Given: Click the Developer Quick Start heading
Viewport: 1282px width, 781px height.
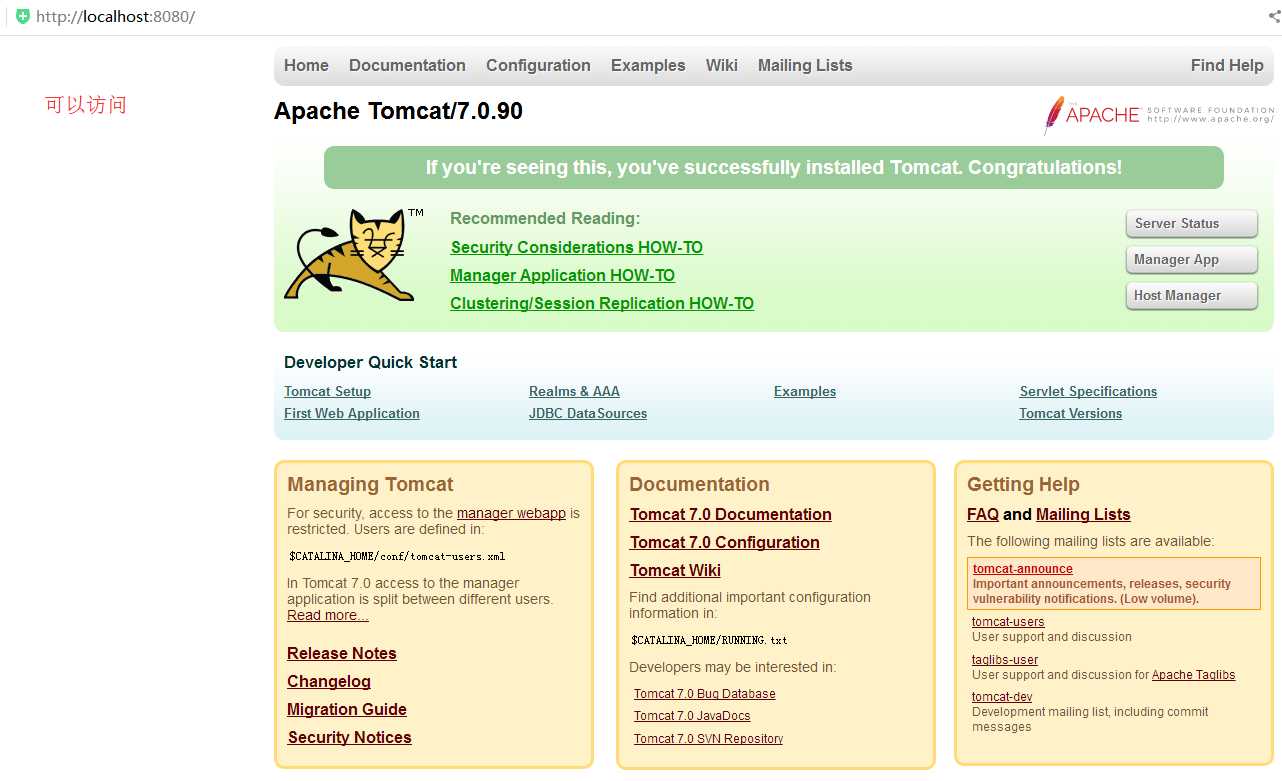Looking at the screenshot, I should pos(370,363).
